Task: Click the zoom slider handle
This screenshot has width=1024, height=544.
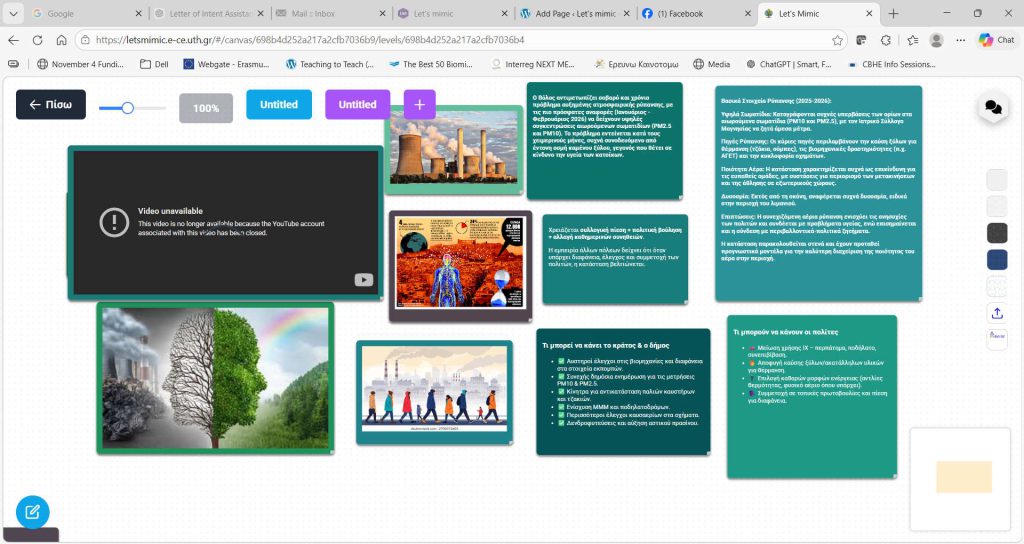Action: (127, 107)
